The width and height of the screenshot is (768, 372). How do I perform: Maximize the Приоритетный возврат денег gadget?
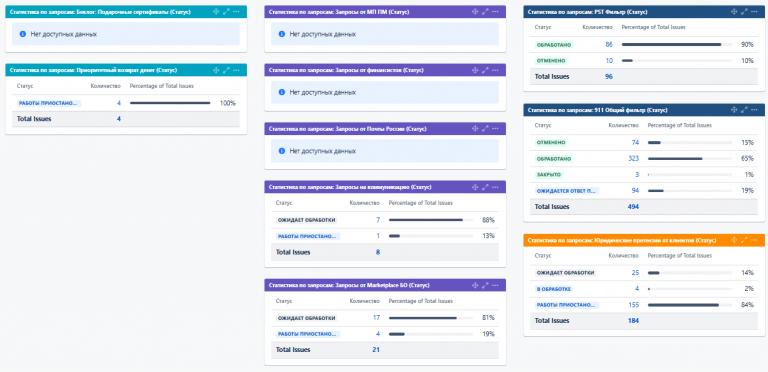(226, 70)
